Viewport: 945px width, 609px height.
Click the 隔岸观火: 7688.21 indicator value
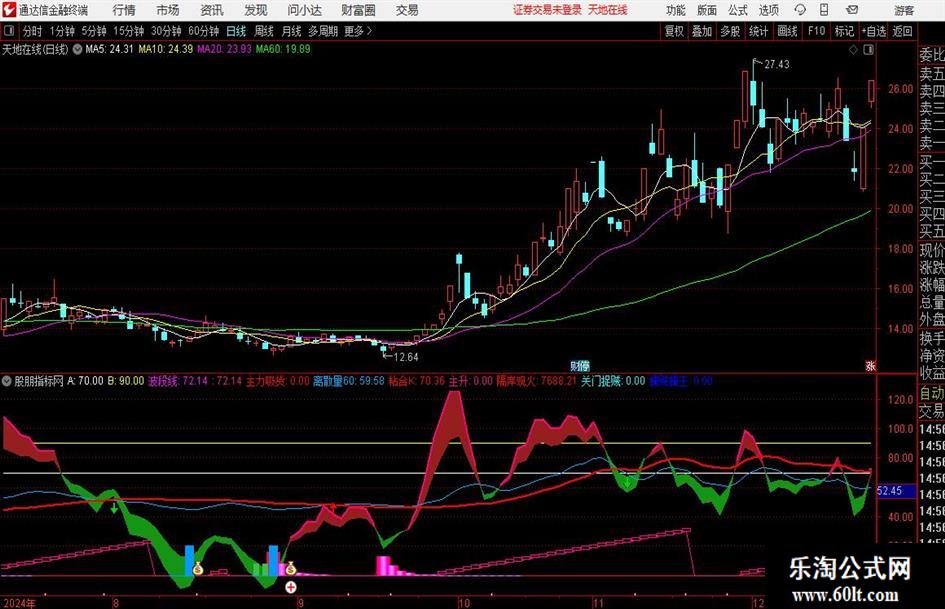536,381
